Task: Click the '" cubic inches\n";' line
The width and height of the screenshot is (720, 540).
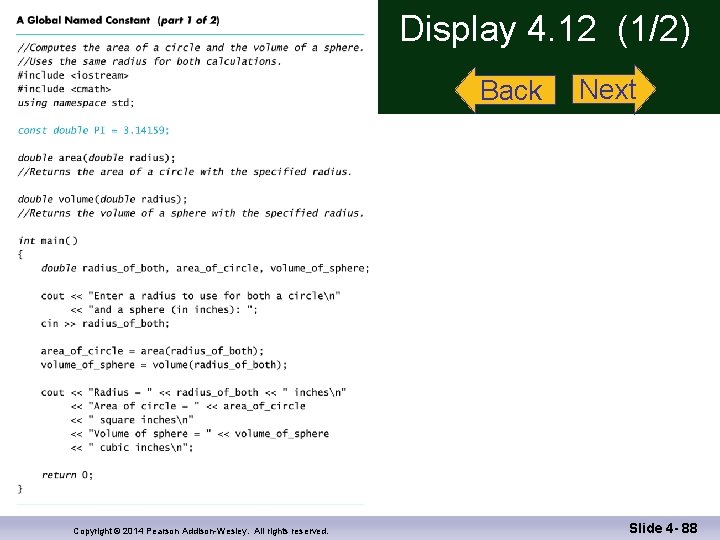Action: pos(132,447)
